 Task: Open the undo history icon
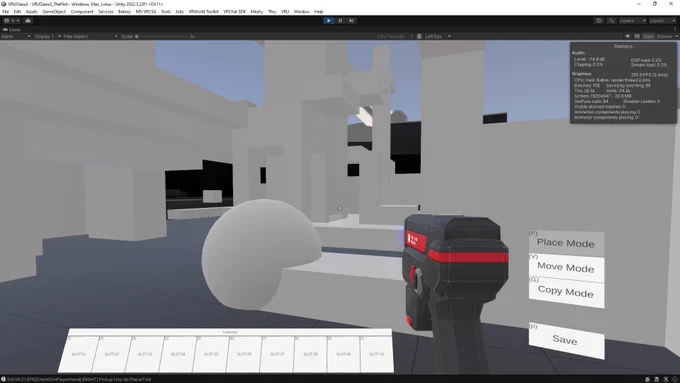coord(599,20)
